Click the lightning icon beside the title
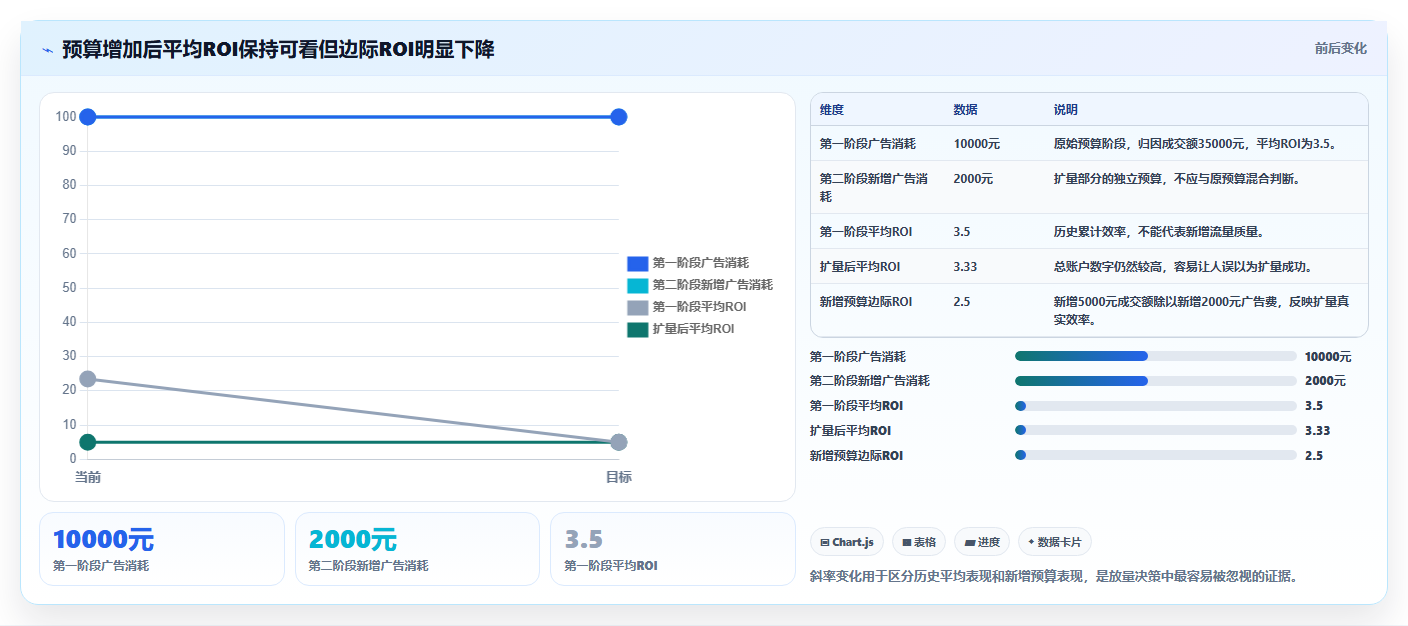This screenshot has height=626, width=1408. pyautogui.click(x=47, y=50)
